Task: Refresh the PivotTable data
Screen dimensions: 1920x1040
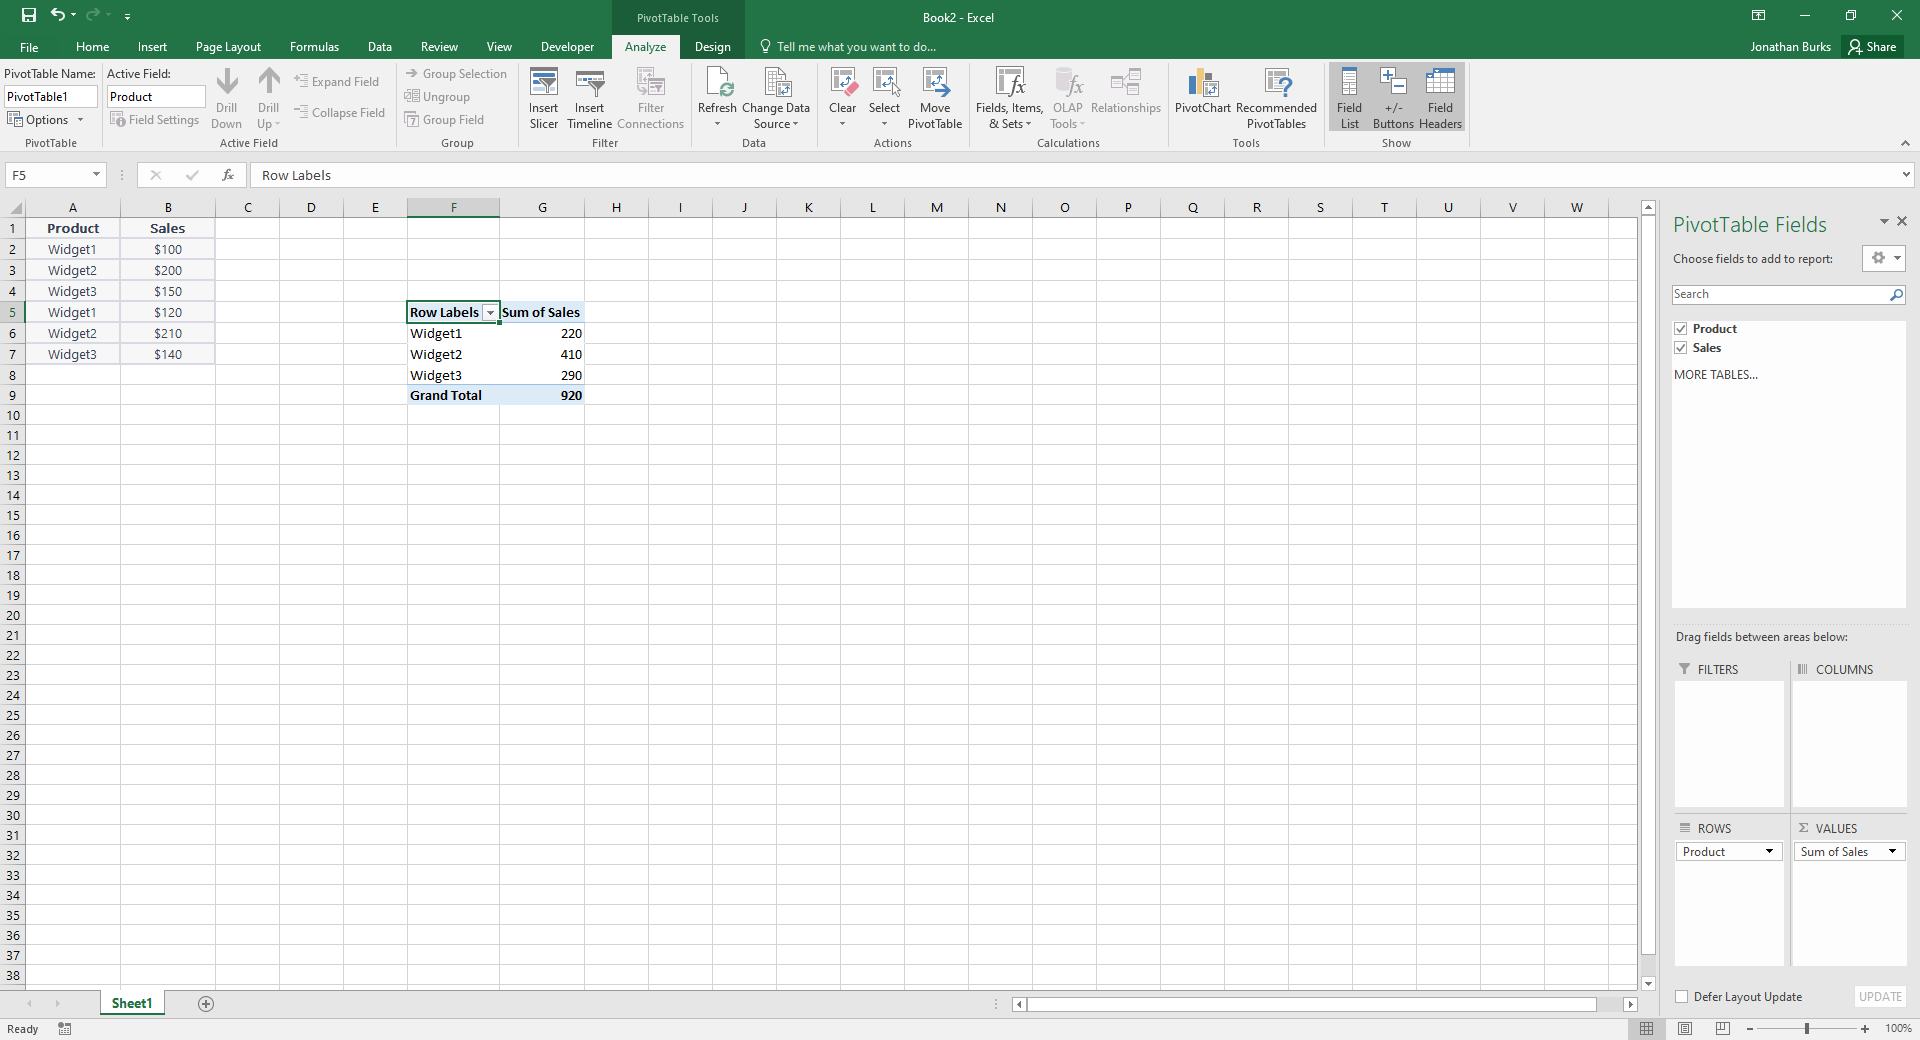Action: coord(717,97)
